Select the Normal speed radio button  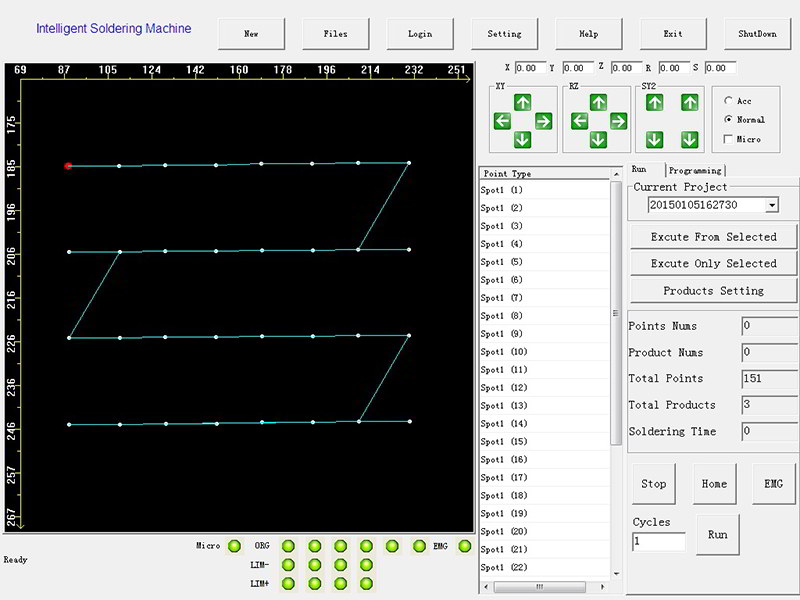[x=729, y=119]
